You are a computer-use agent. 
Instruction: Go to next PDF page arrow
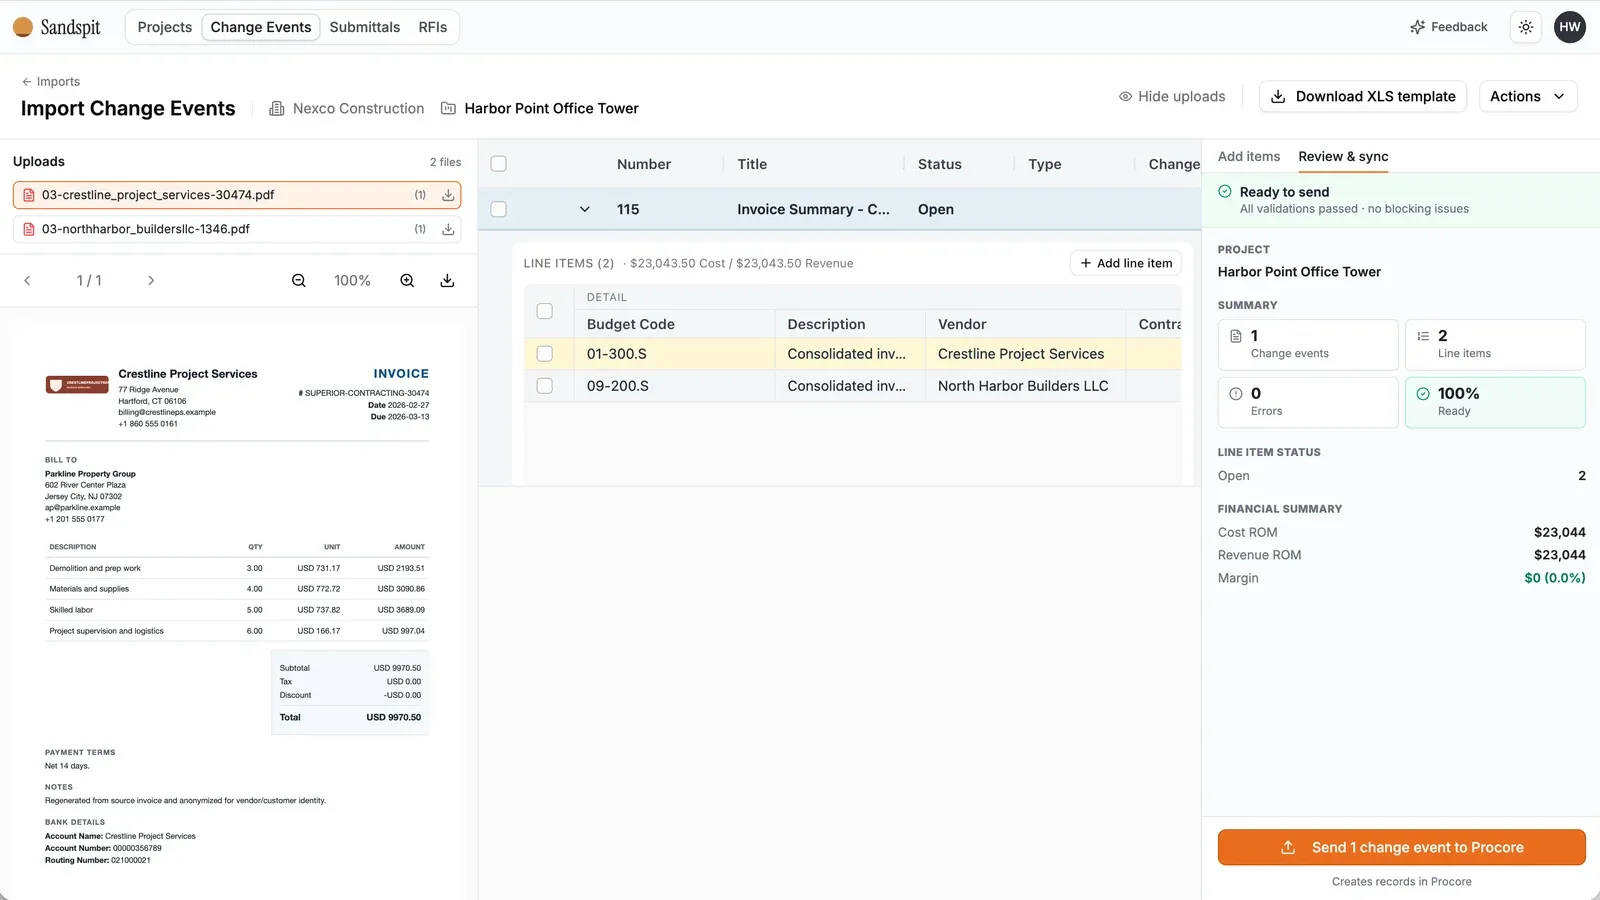click(151, 281)
